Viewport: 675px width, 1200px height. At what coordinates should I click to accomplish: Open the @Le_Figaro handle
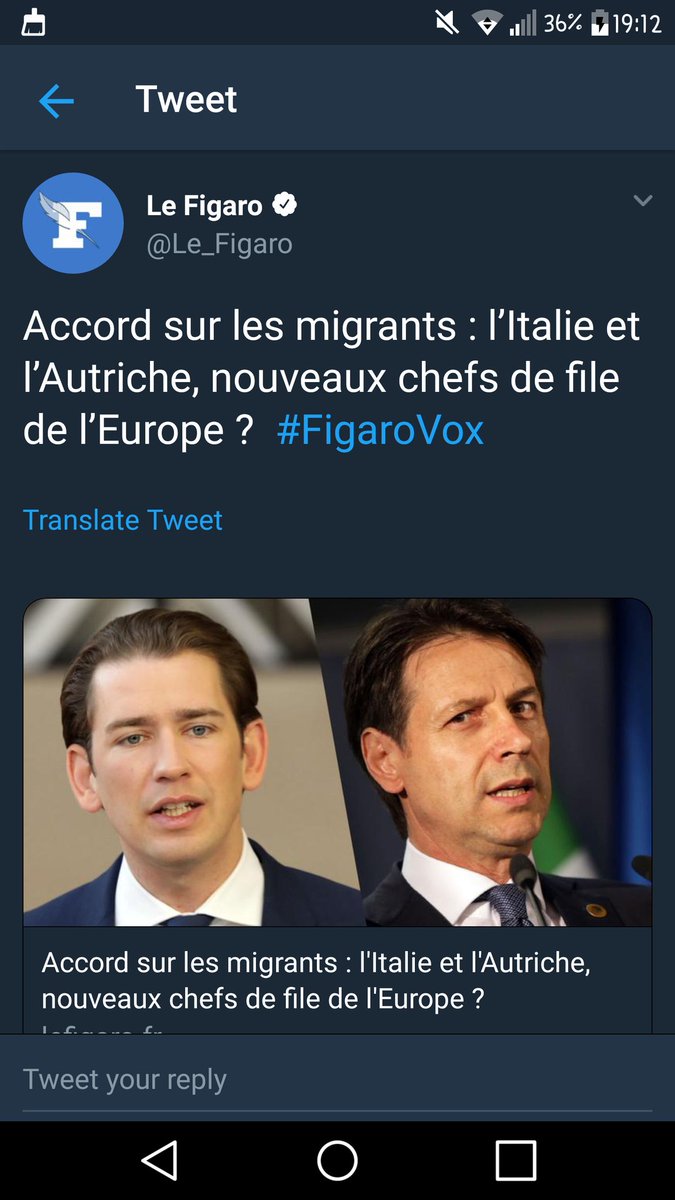(x=220, y=244)
